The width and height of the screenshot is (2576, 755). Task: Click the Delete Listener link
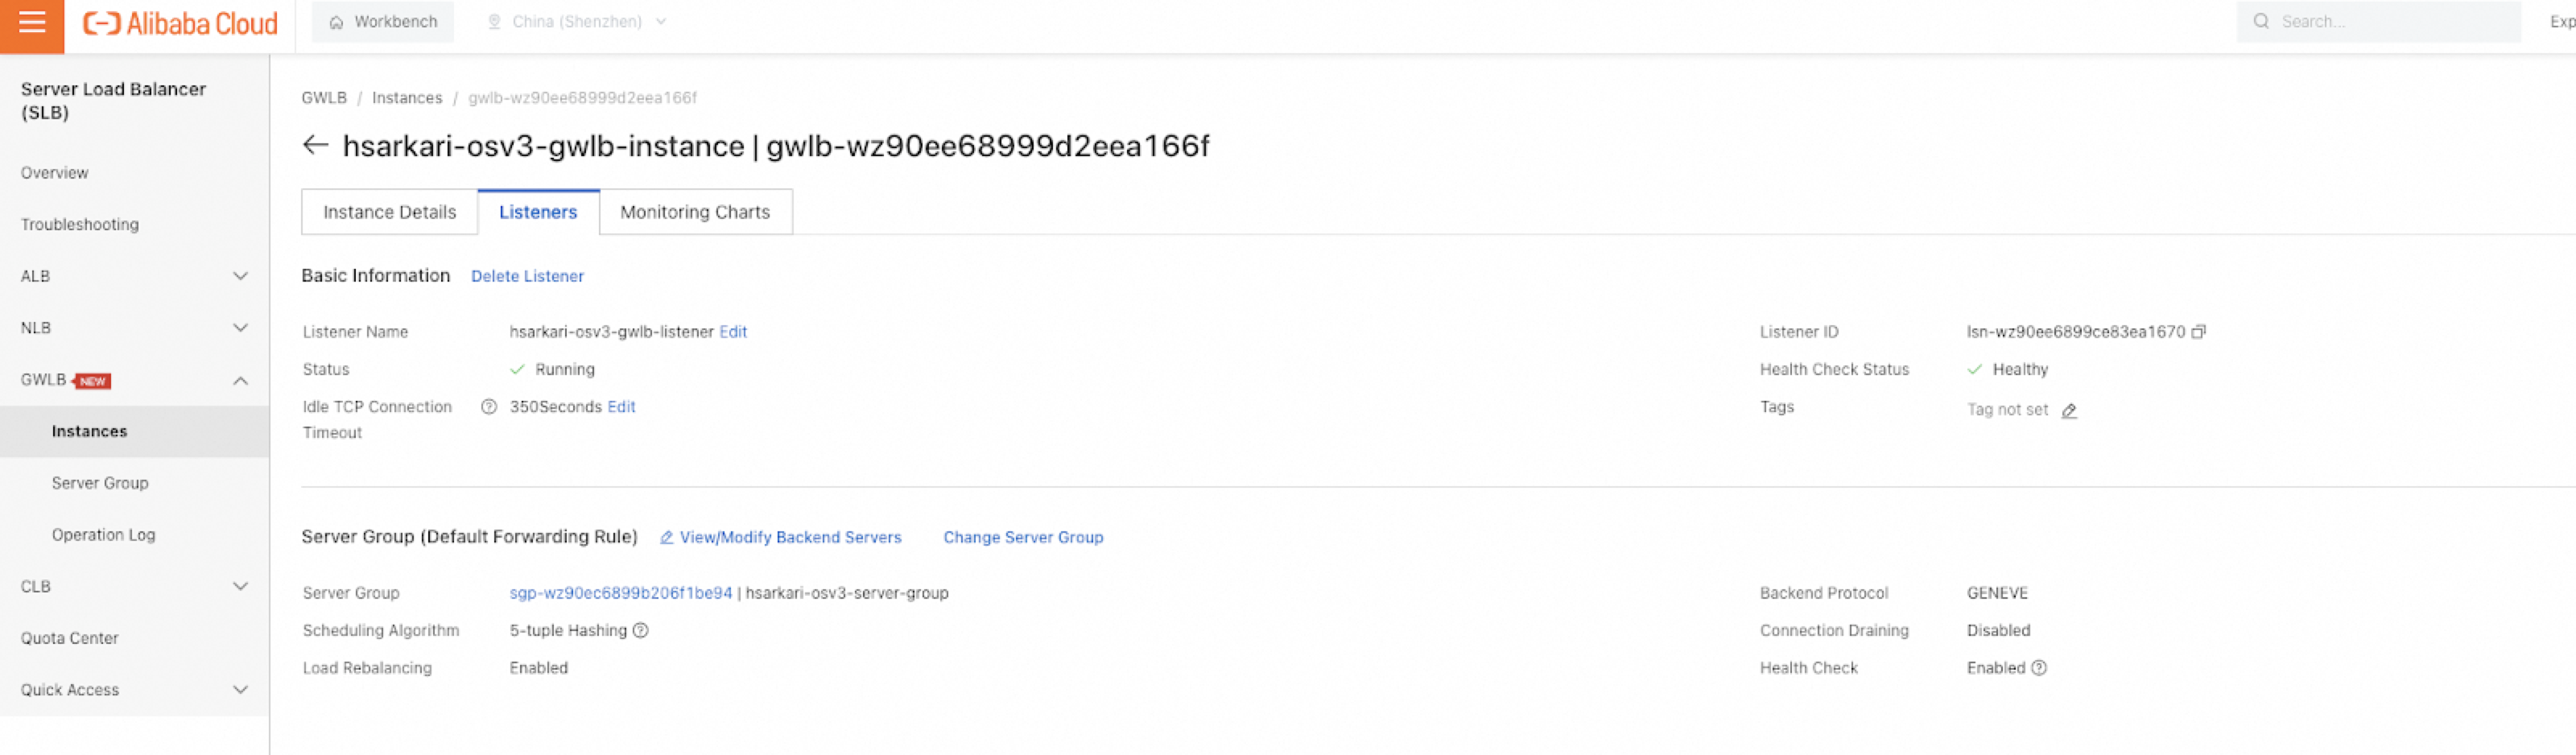[x=527, y=276]
